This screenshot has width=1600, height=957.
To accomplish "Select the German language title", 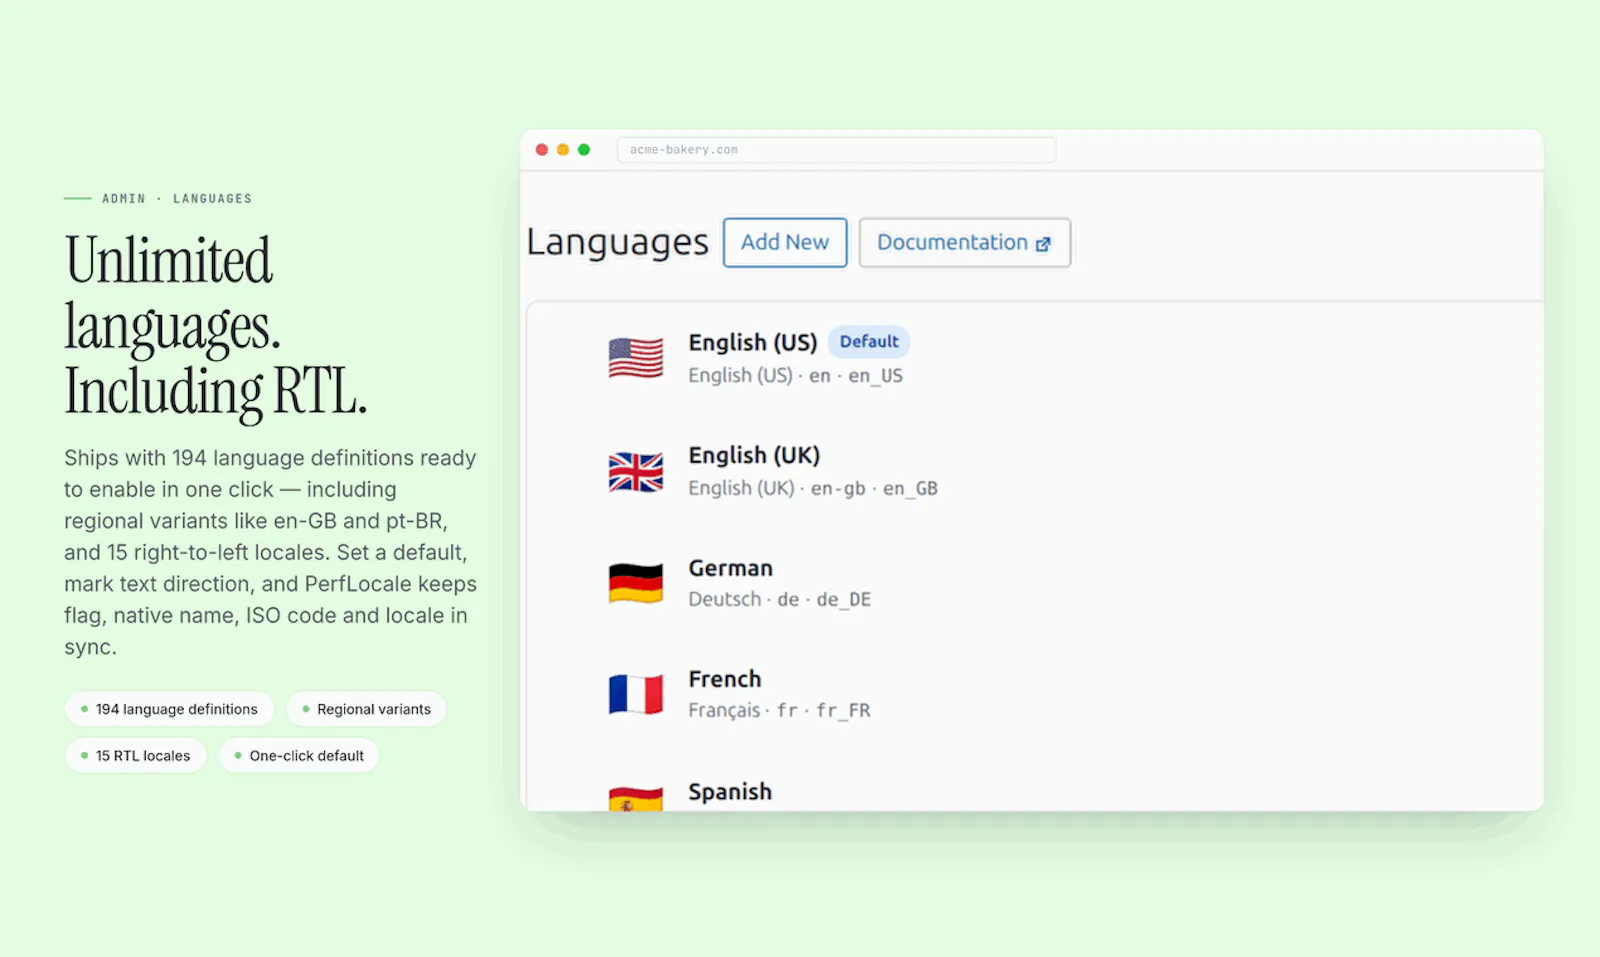I will (x=731, y=568).
